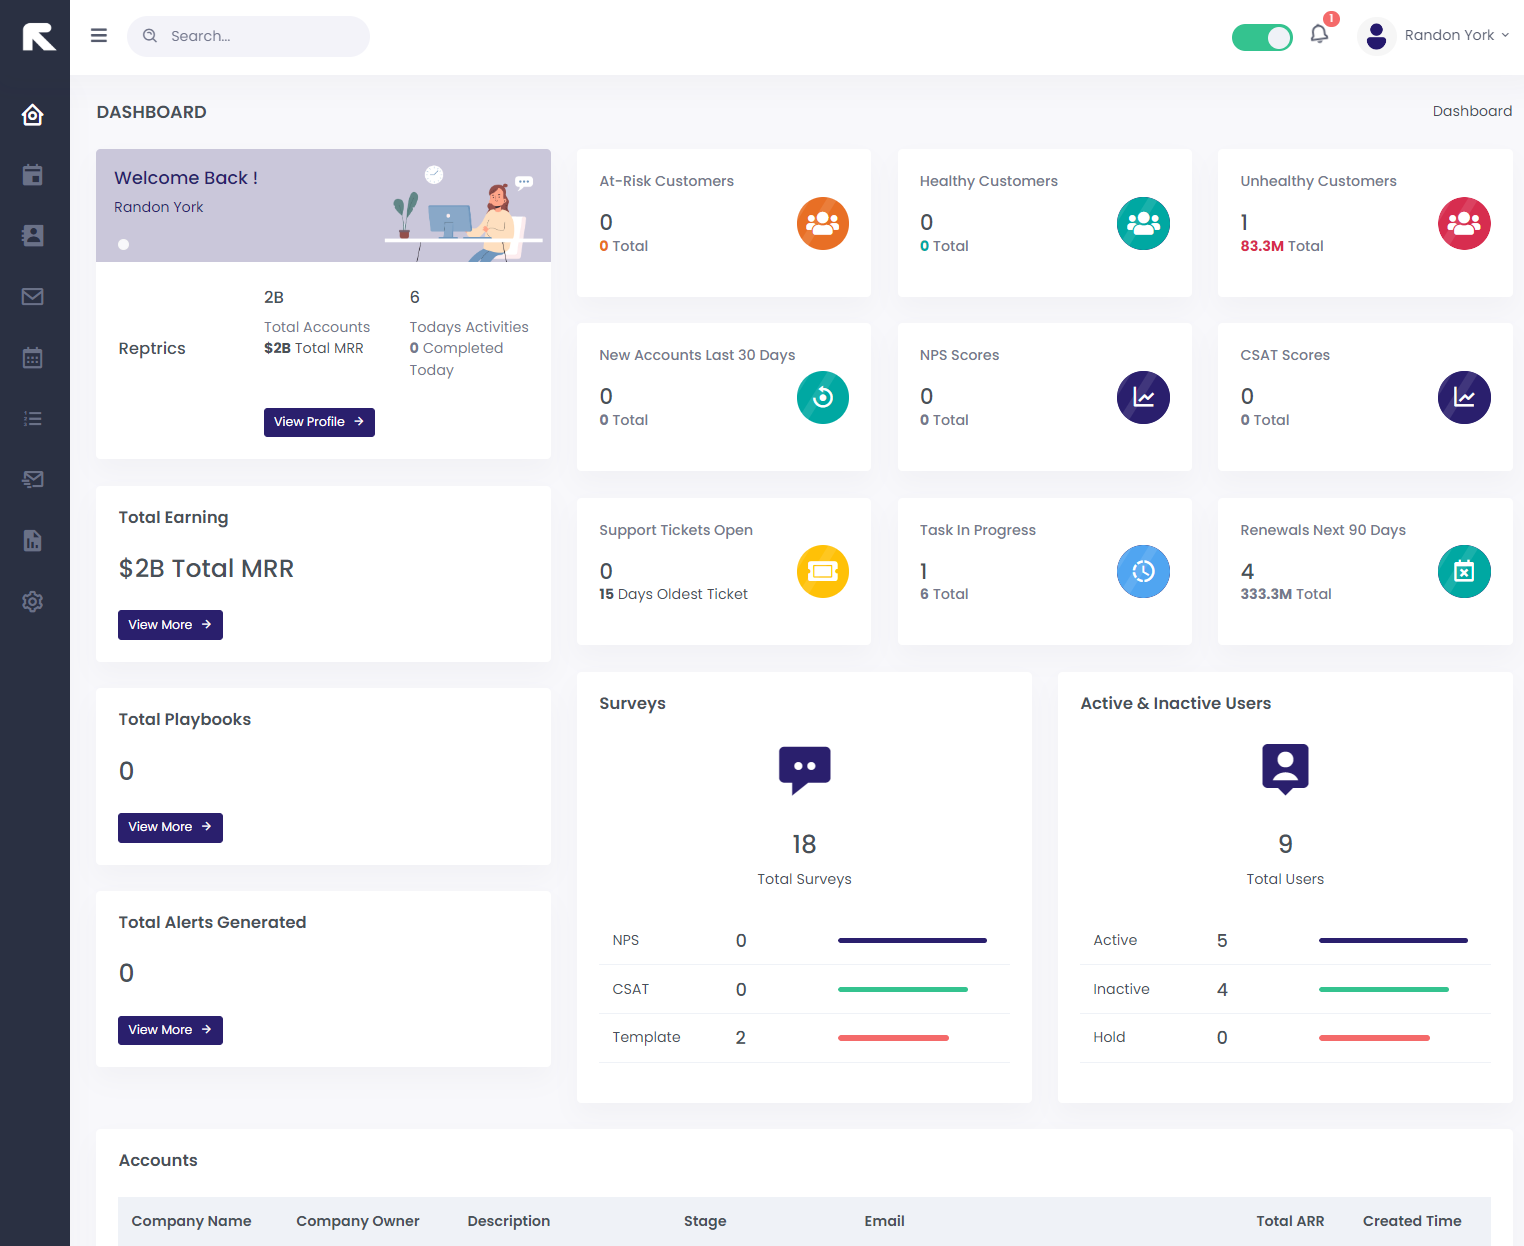The width and height of the screenshot is (1524, 1246).
Task: Click the Task In Progress clock icon
Action: tap(1143, 572)
